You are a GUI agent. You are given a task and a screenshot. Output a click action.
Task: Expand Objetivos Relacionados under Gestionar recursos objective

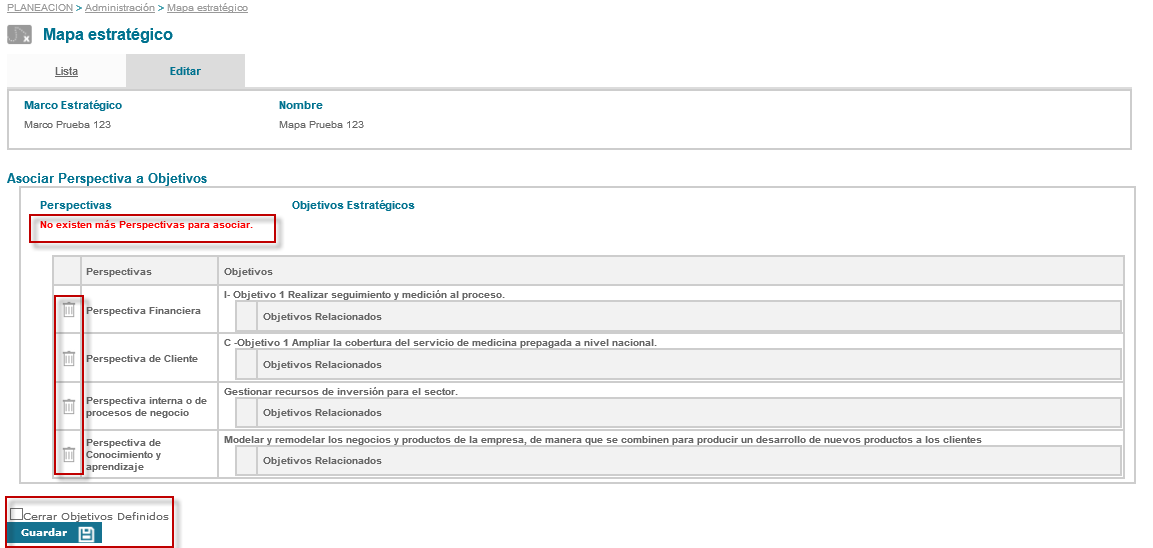pyautogui.click(x=322, y=413)
